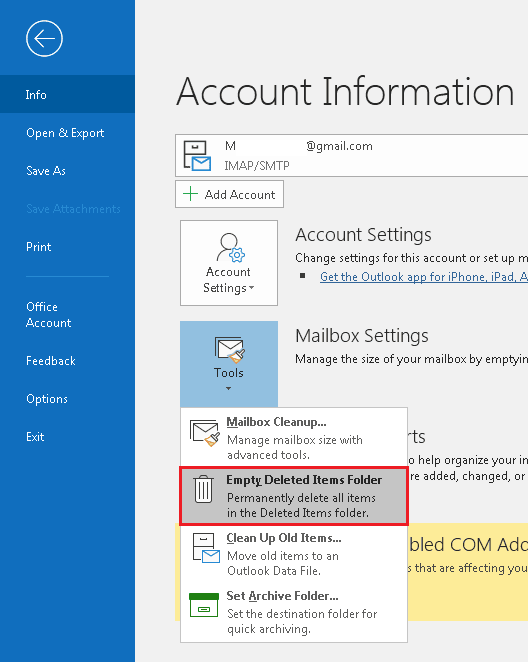
Task: Click the Add Account button
Action: click(229, 194)
